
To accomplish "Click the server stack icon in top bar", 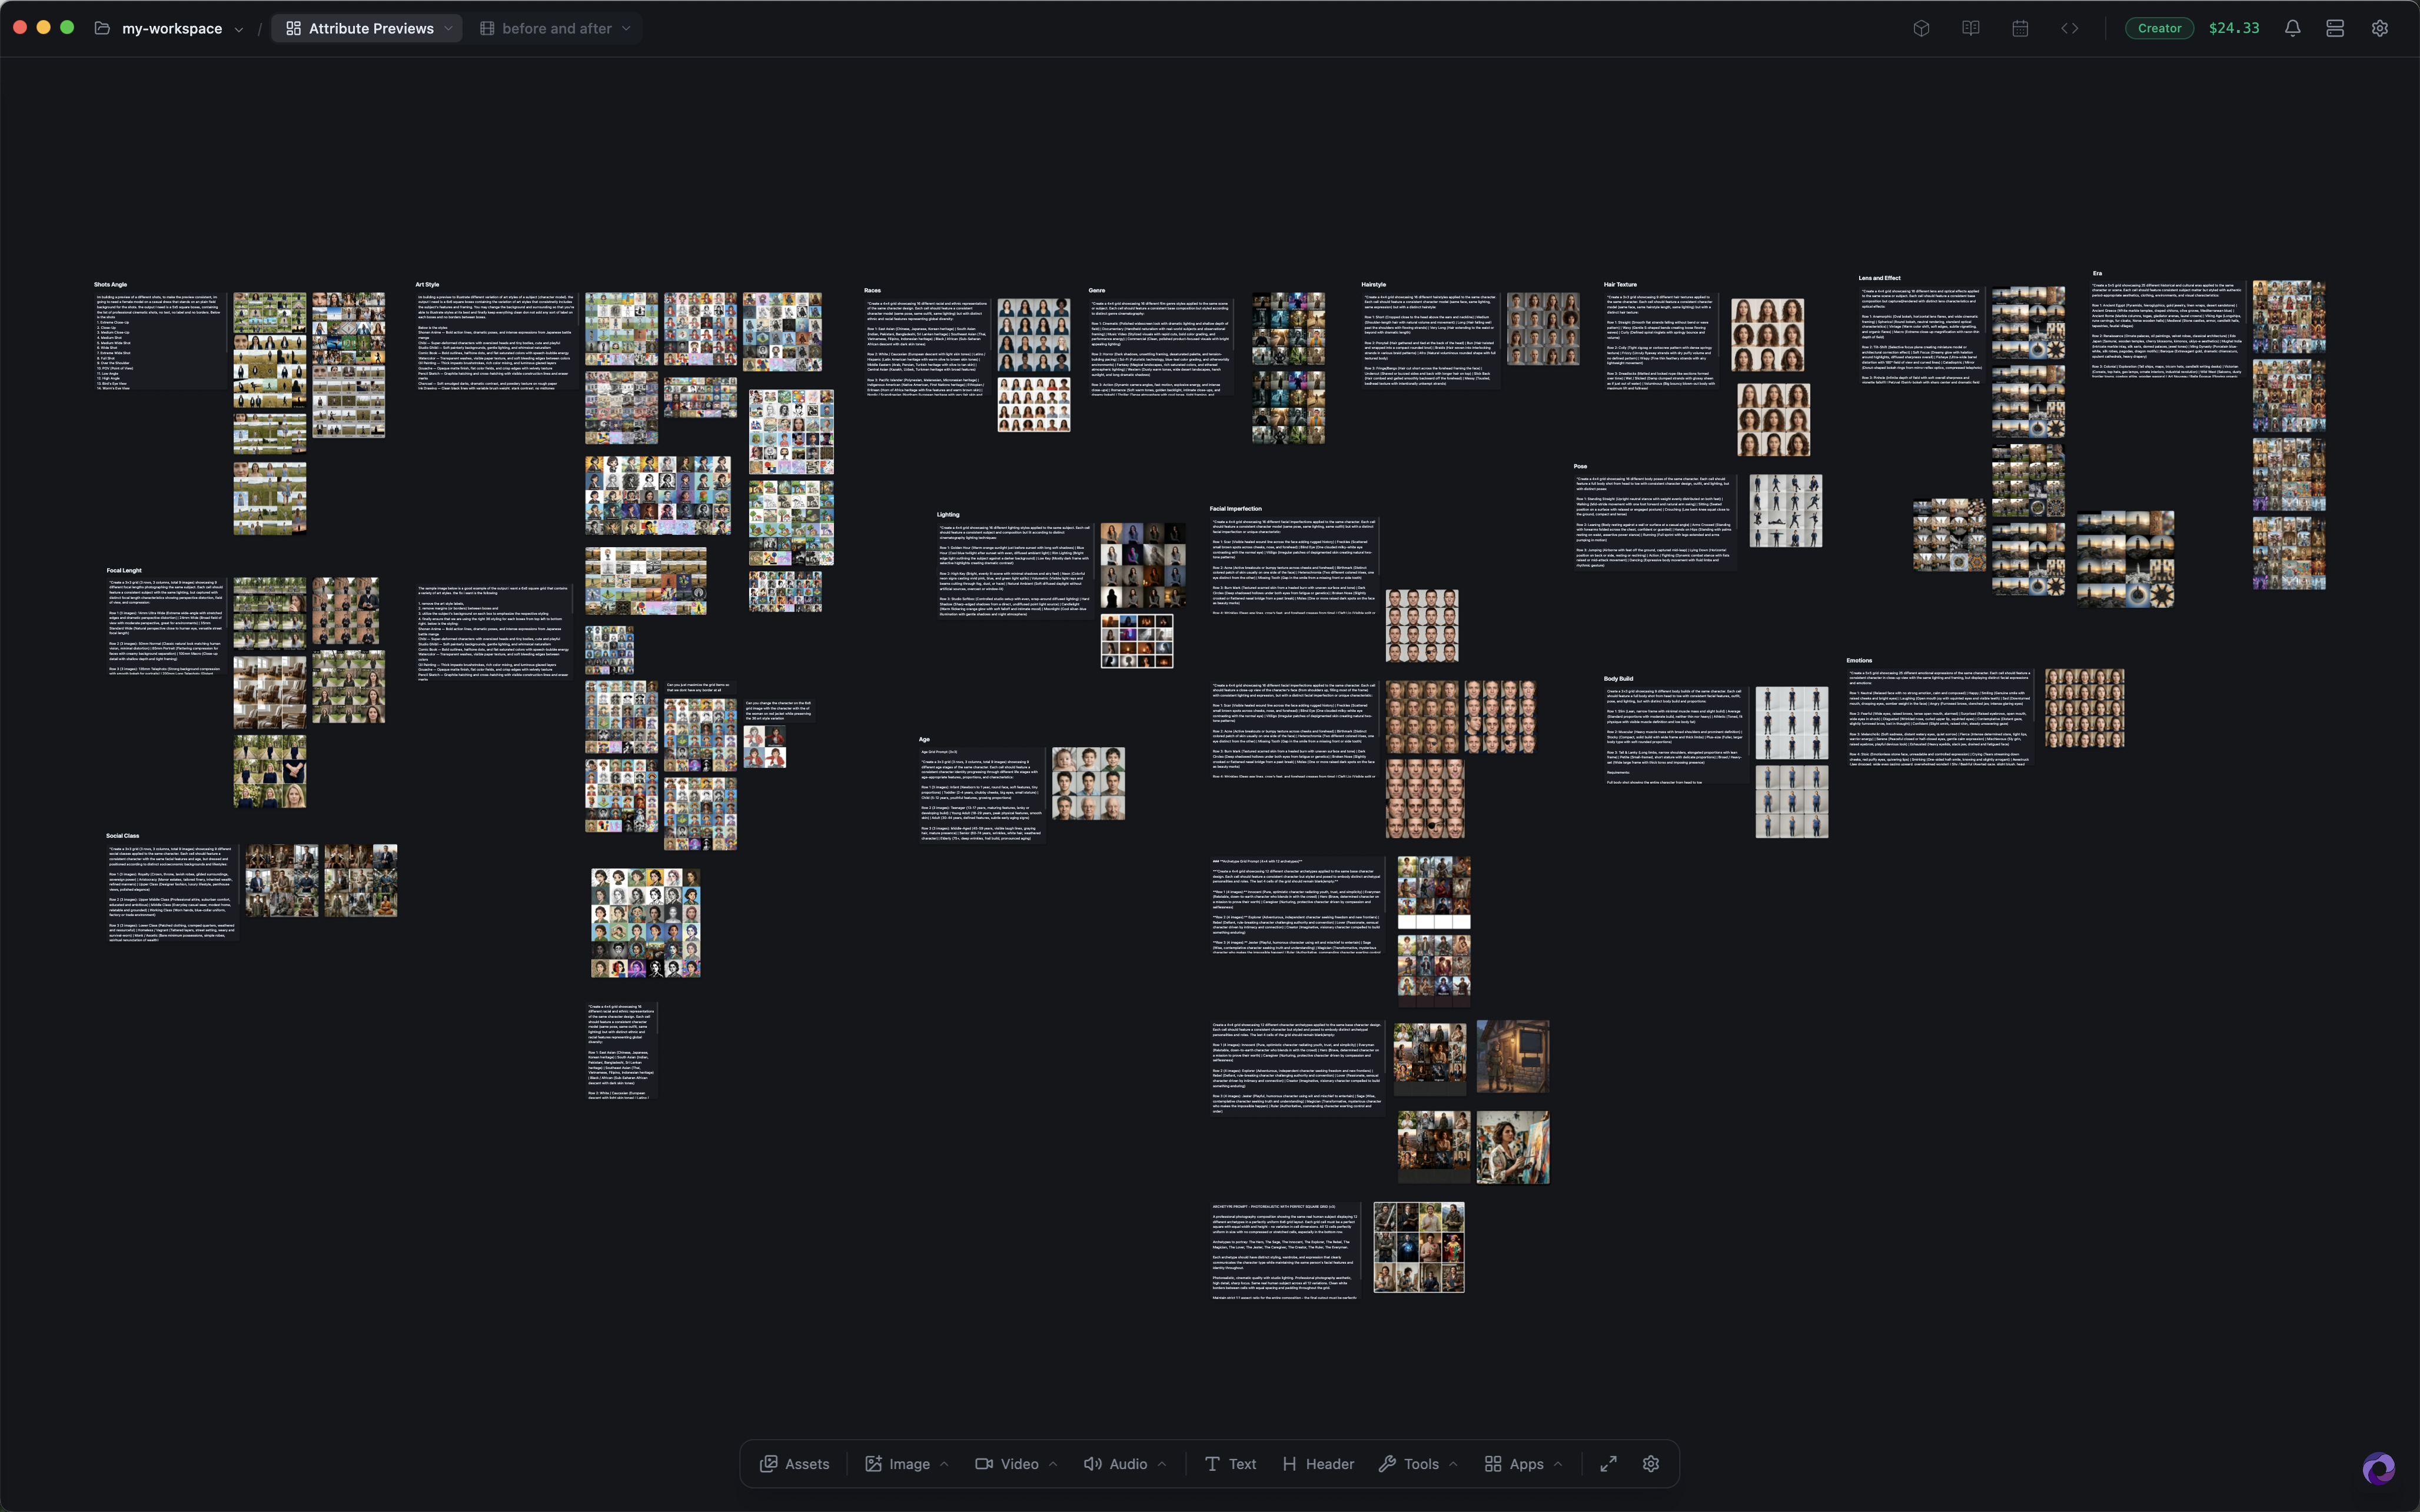I will point(2335,28).
